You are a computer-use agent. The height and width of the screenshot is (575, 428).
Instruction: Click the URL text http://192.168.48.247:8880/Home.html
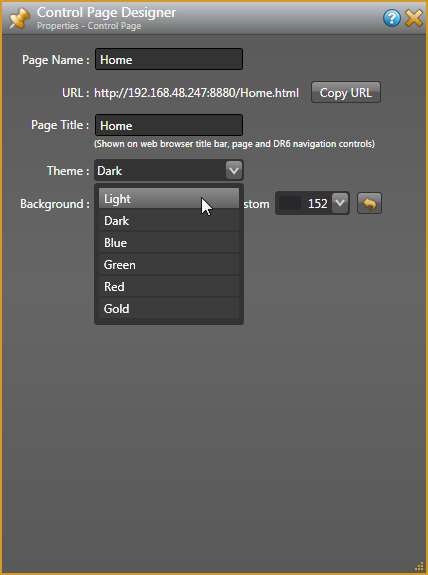[196, 93]
